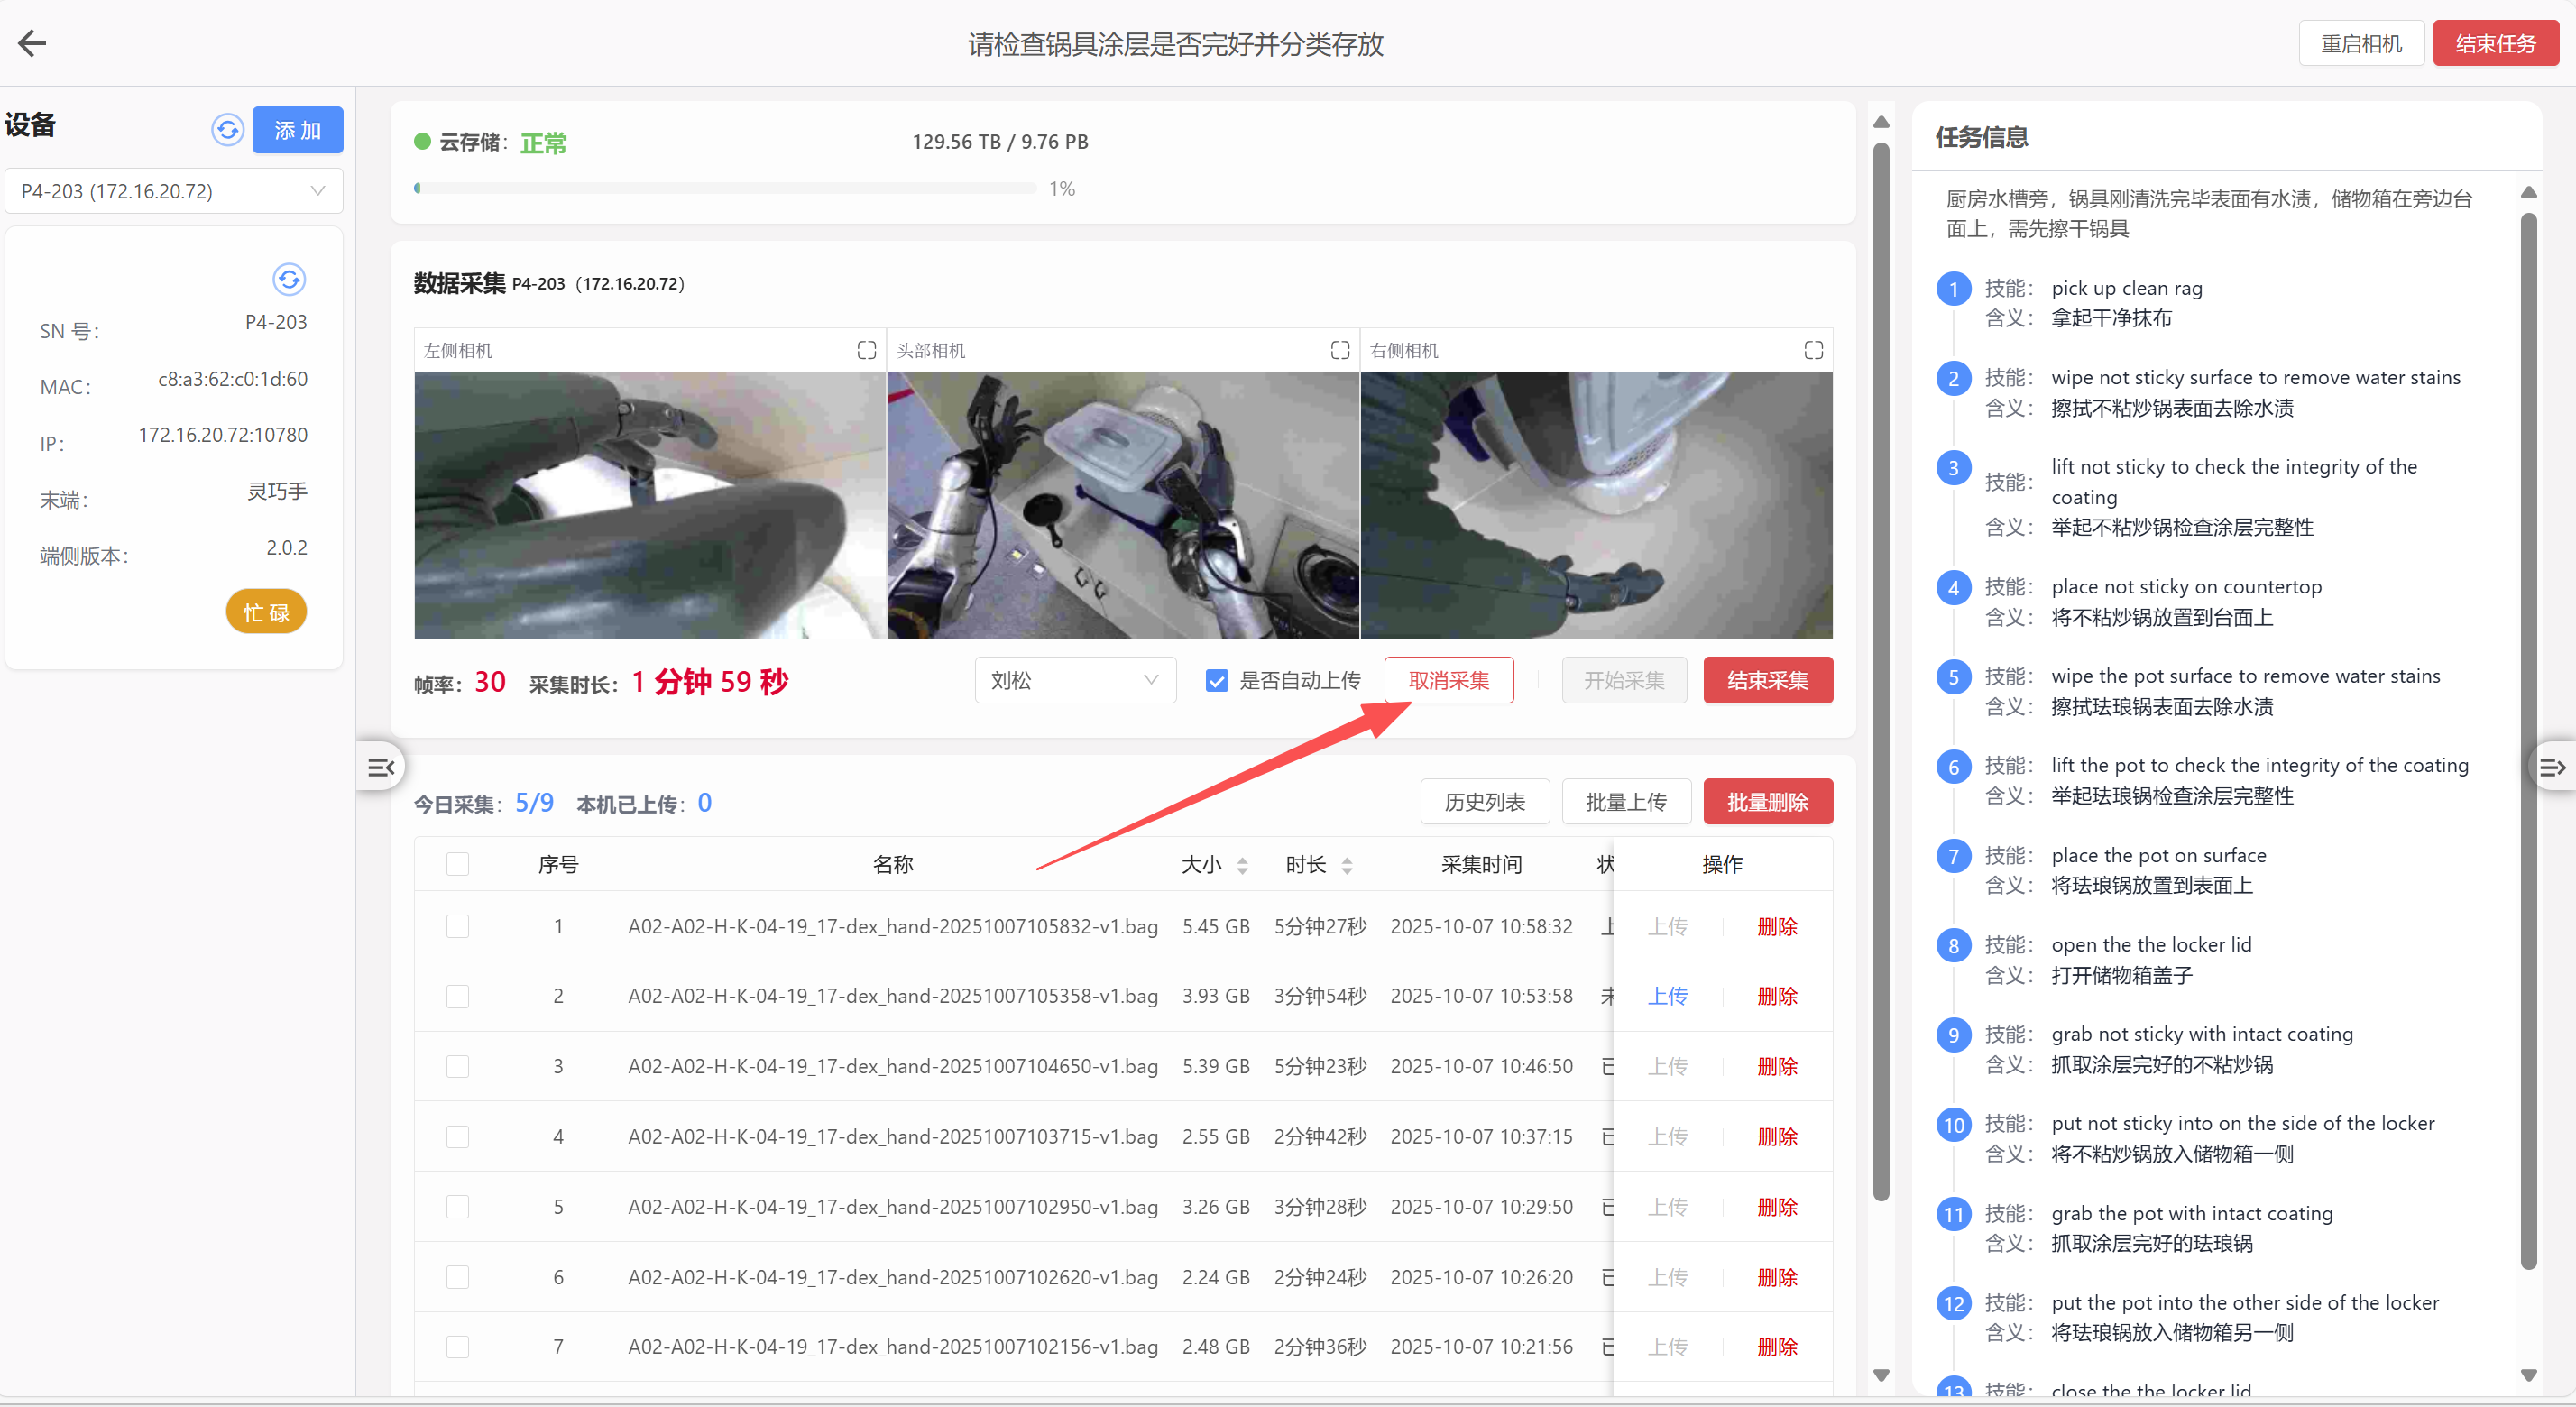This screenshot has height=1407, width=2576.
Task: Click 批量上传 batch upload
Action: tap(1625, 802)
